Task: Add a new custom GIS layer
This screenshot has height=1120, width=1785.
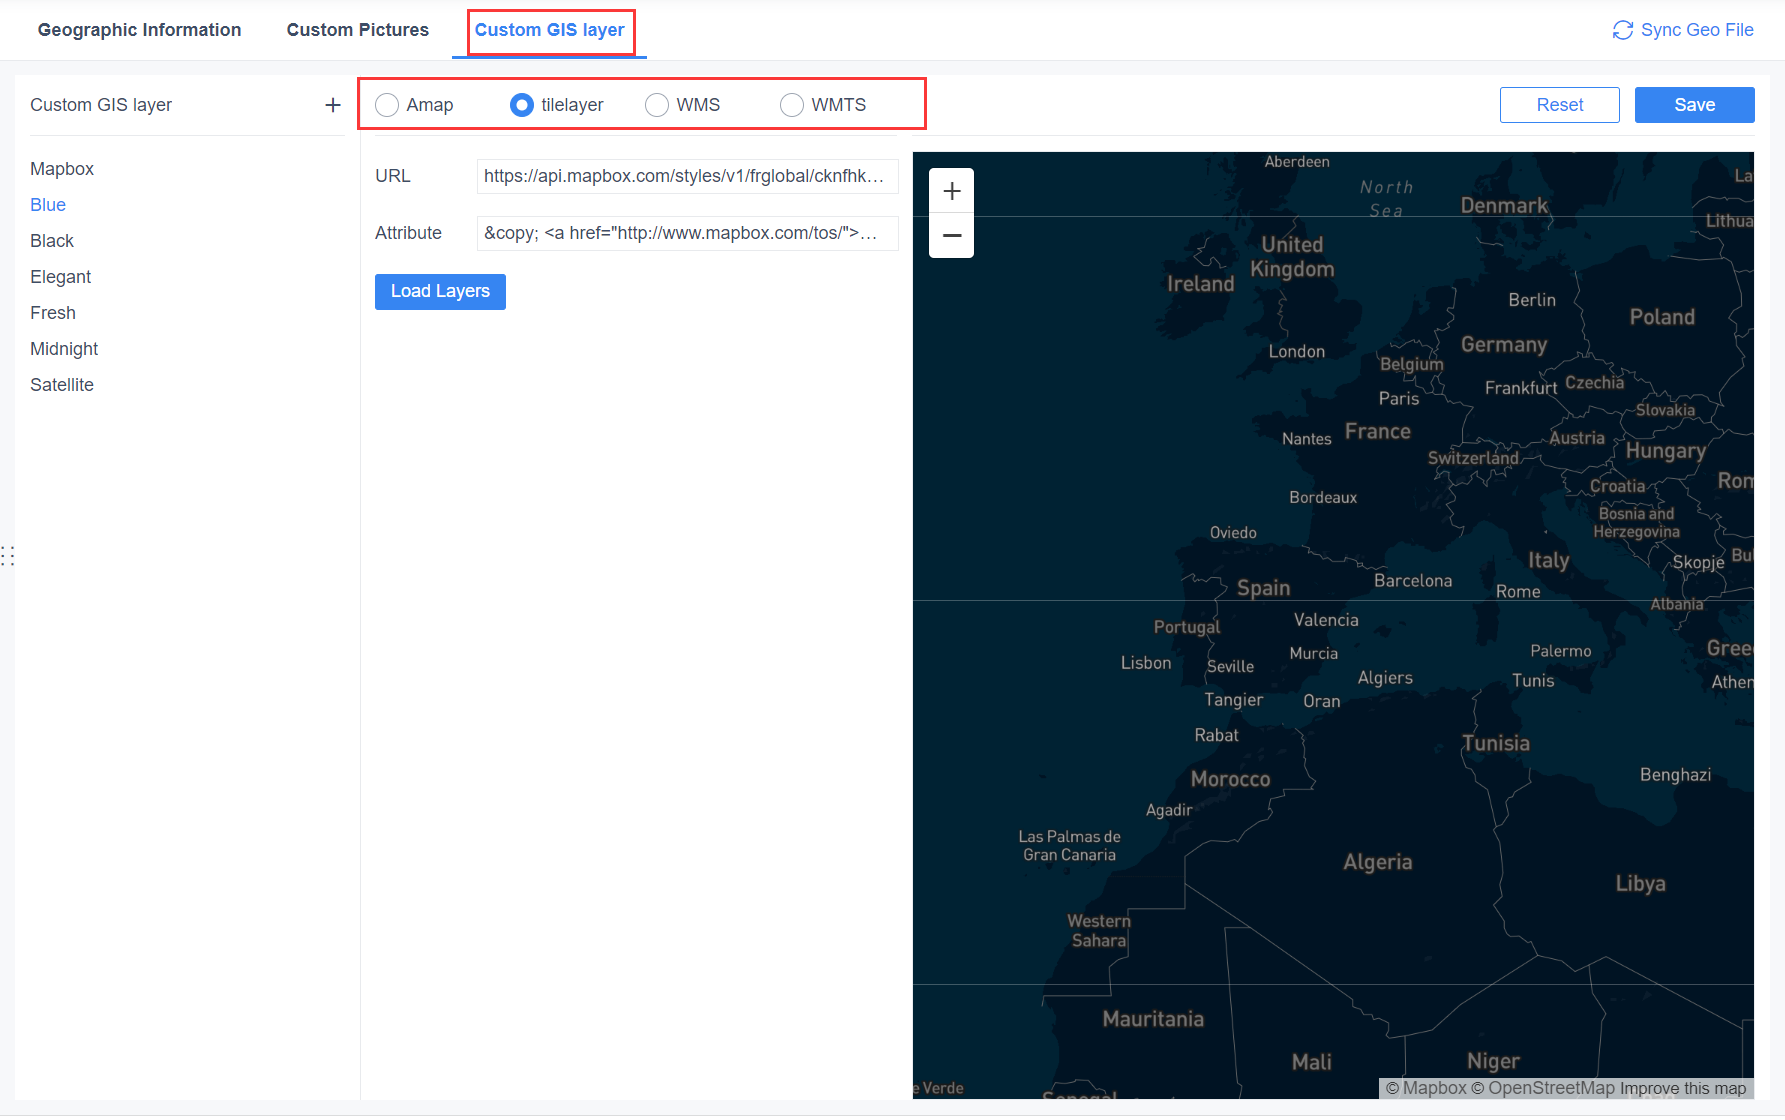Action: pyautogui.click(x=333, y=105)
